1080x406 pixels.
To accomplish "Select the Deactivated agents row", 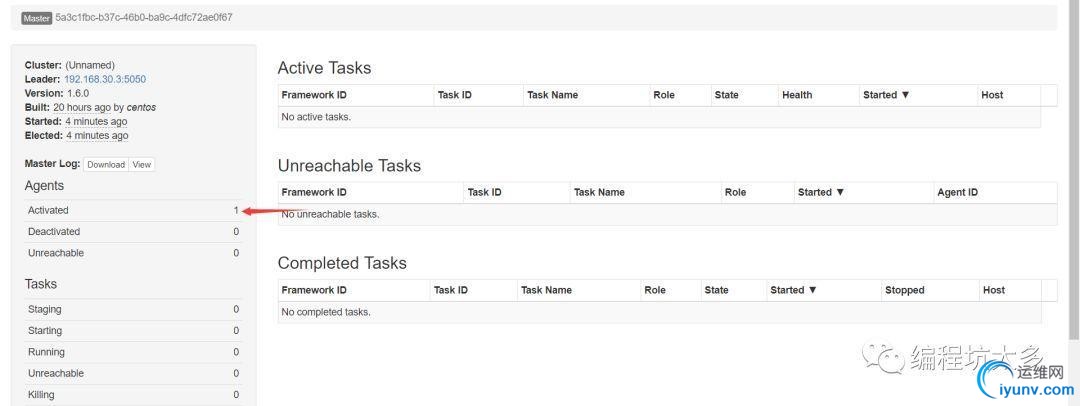I will 133,231.
